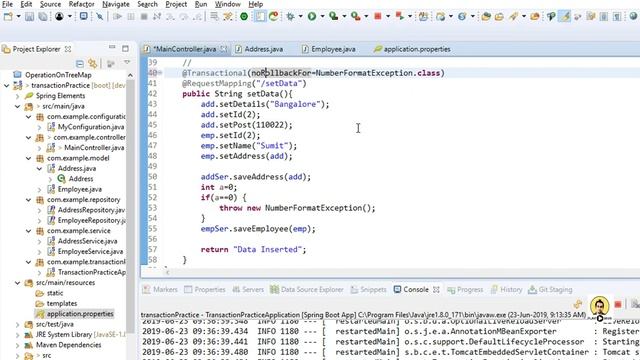Toggle Link with Editor in Project Explorer
Viewport: 640px width, 360px height.
[93, 64]
